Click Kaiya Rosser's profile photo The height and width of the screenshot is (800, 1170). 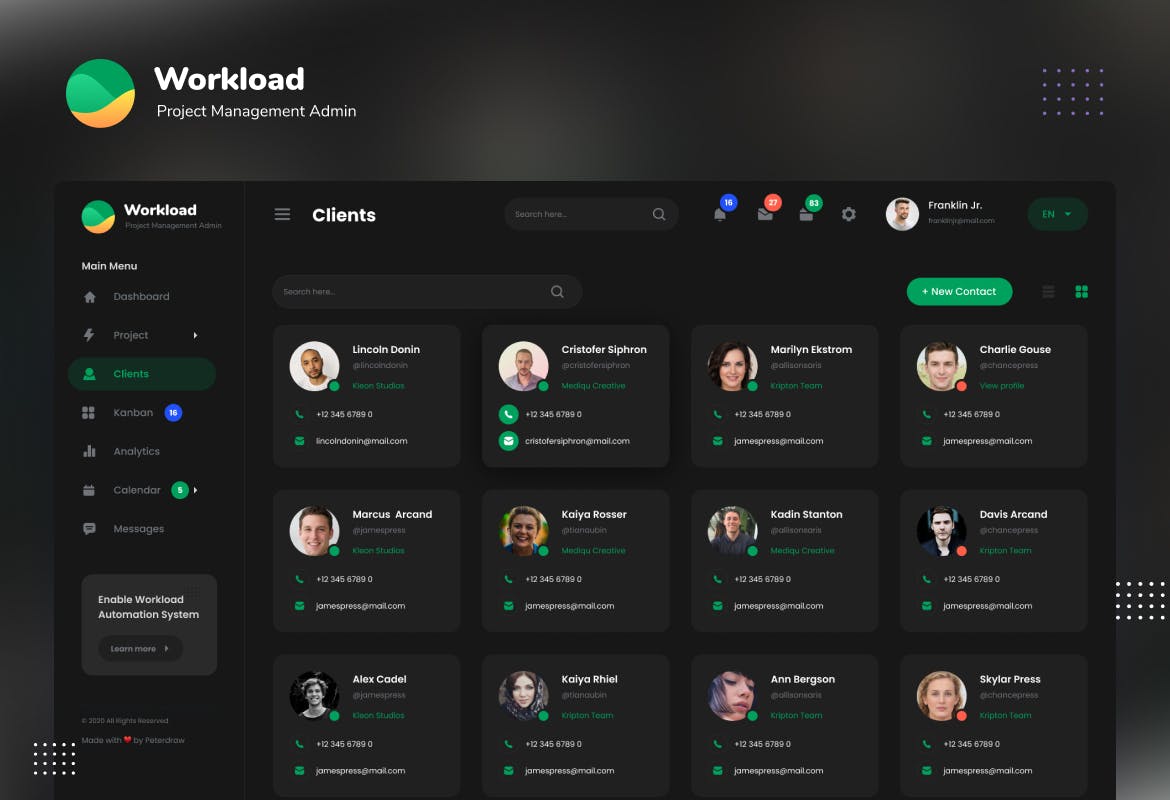point(523,531)
